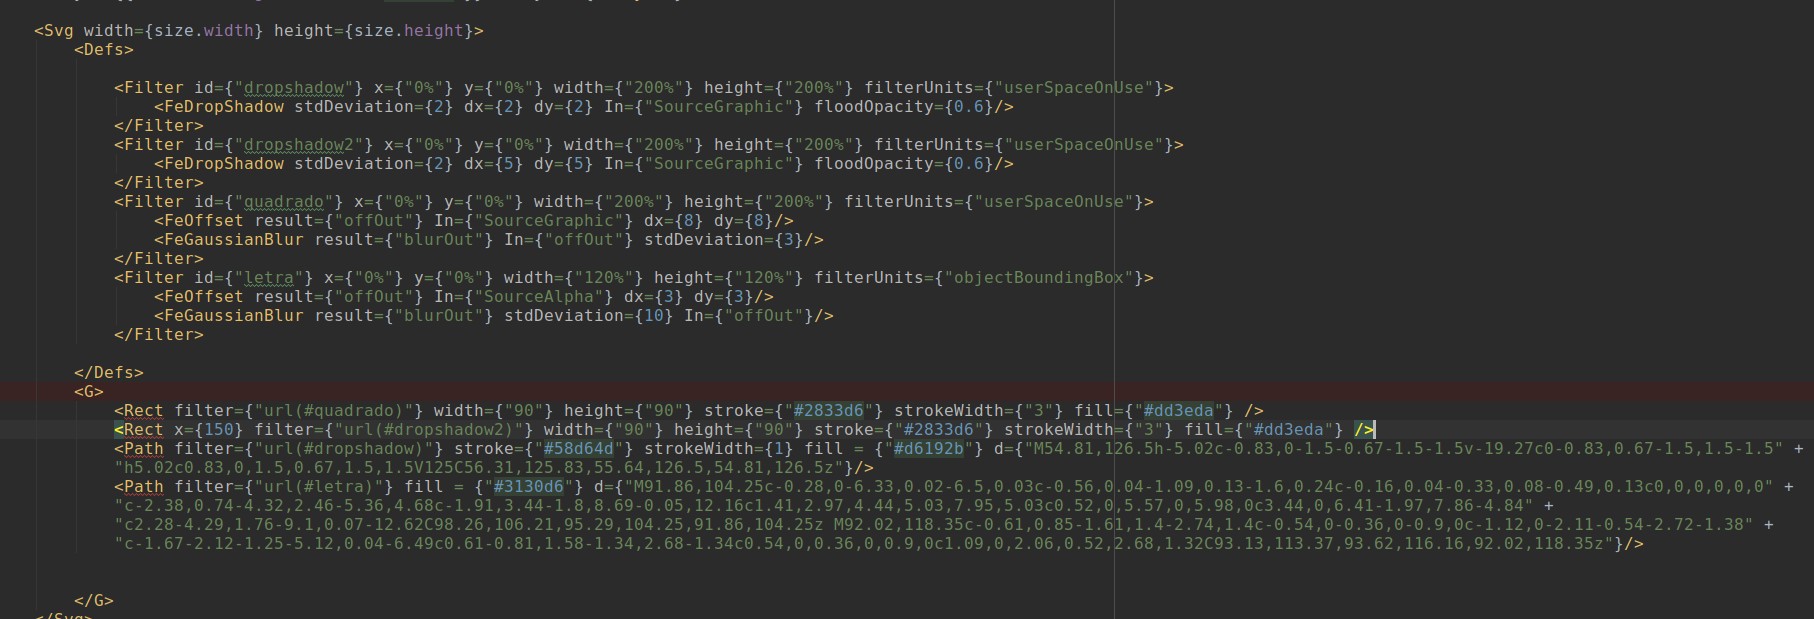Click the "SourceAlpha" string

tap(538, 297)
